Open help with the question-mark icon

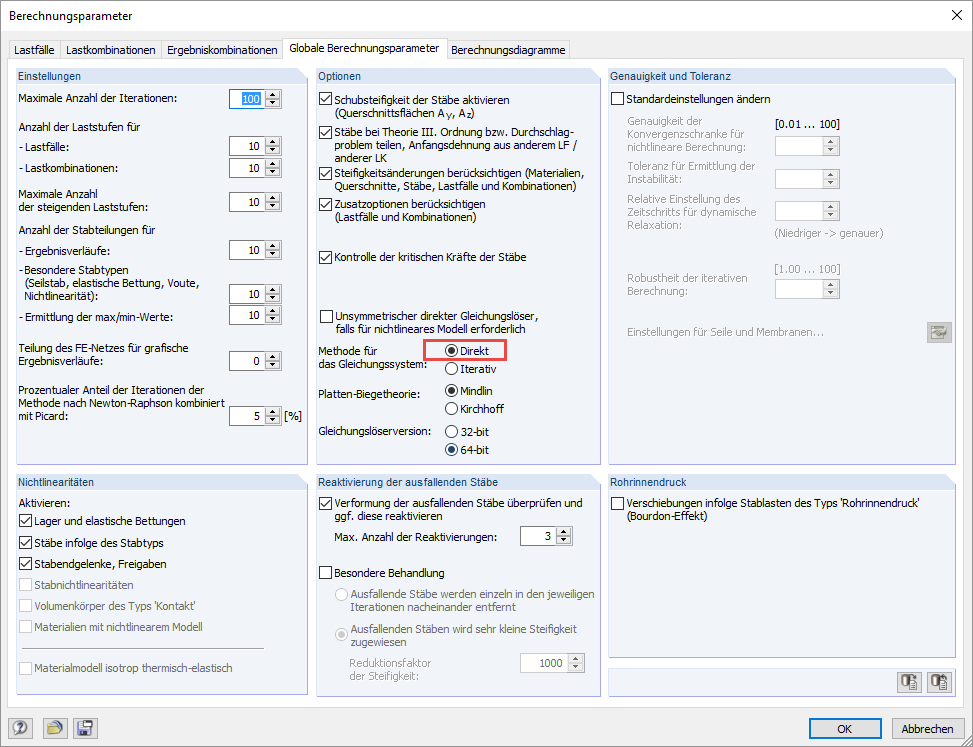click(x=20, y=728)
